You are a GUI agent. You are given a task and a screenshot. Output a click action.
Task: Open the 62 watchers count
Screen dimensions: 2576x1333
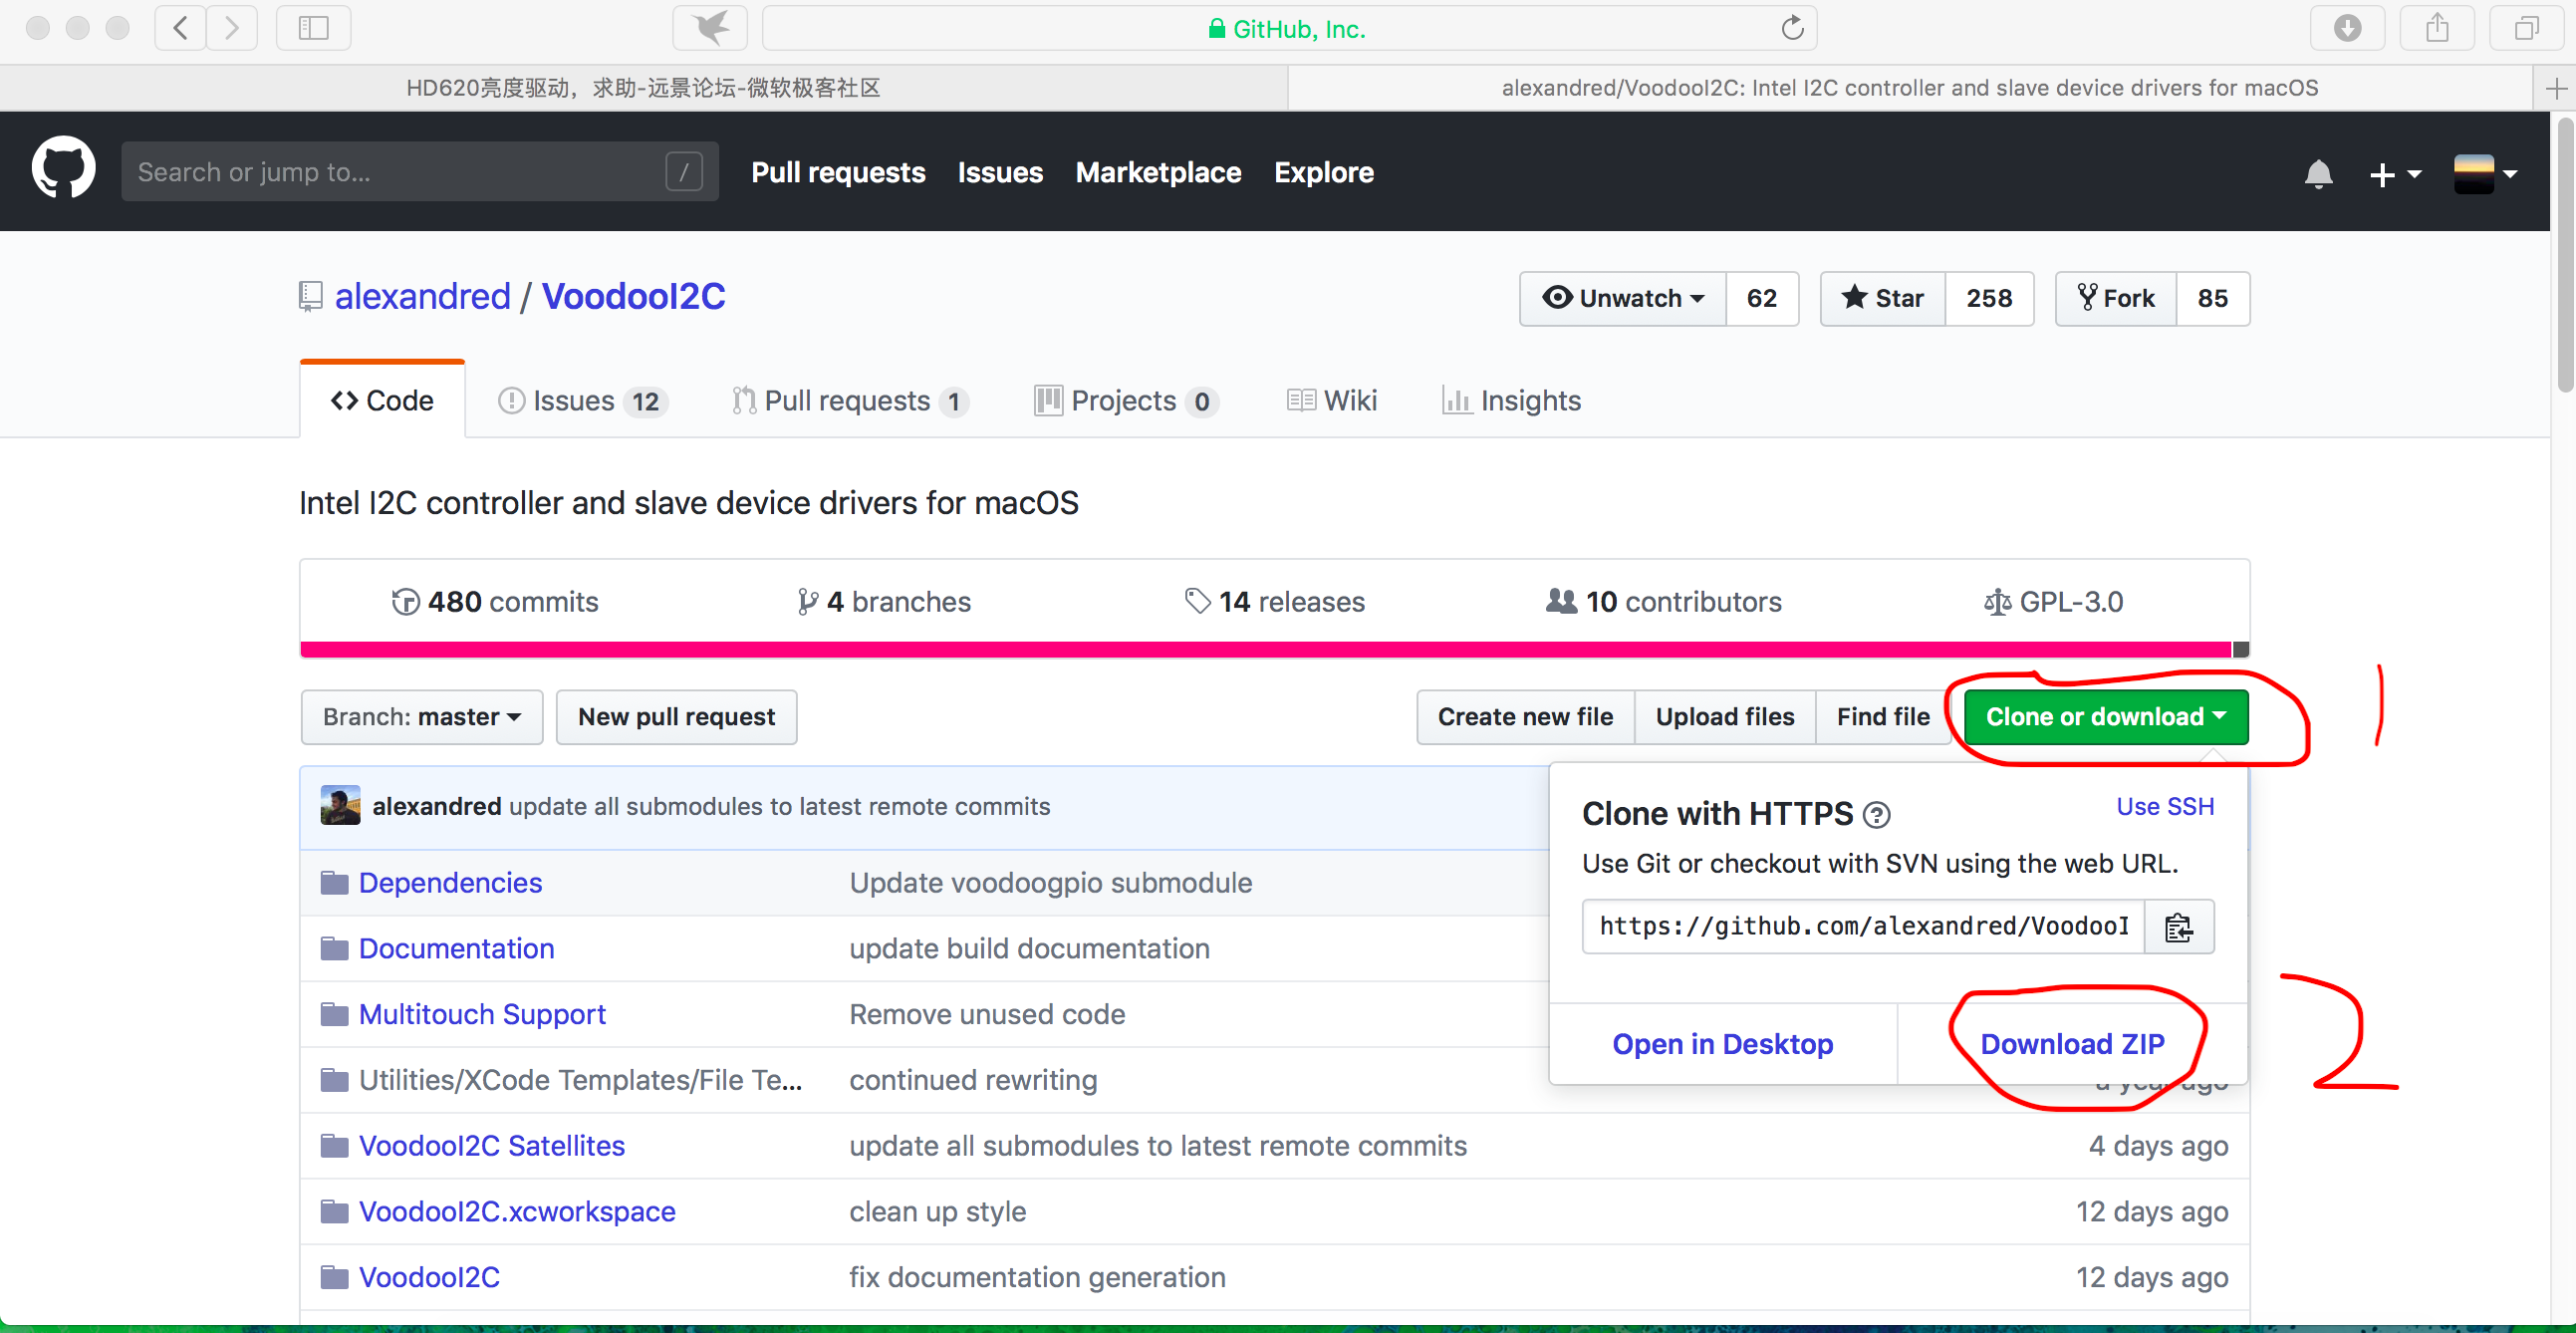click(1761, 298)
